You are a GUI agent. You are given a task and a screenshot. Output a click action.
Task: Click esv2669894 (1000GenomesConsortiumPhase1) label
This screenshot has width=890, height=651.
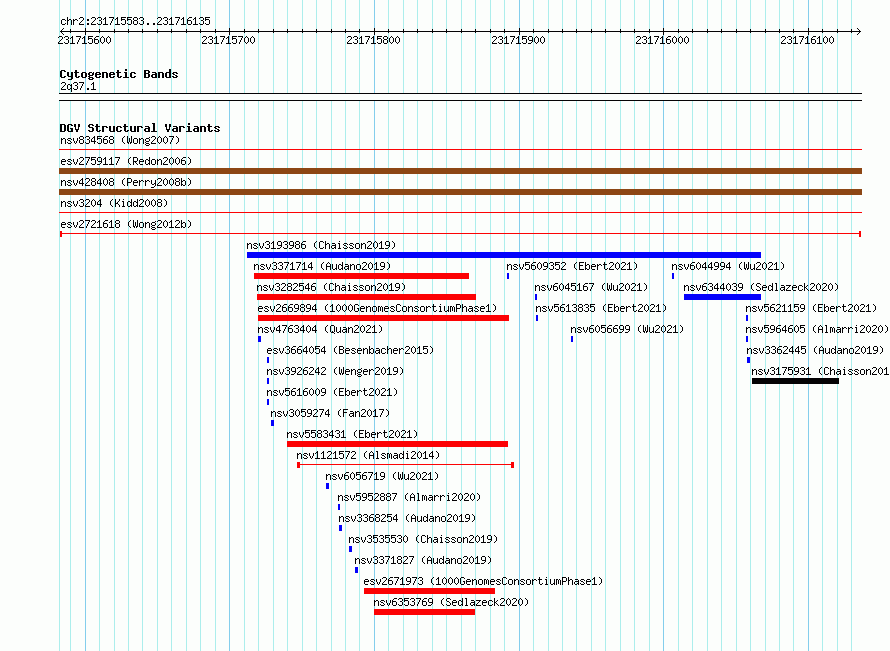377,308
